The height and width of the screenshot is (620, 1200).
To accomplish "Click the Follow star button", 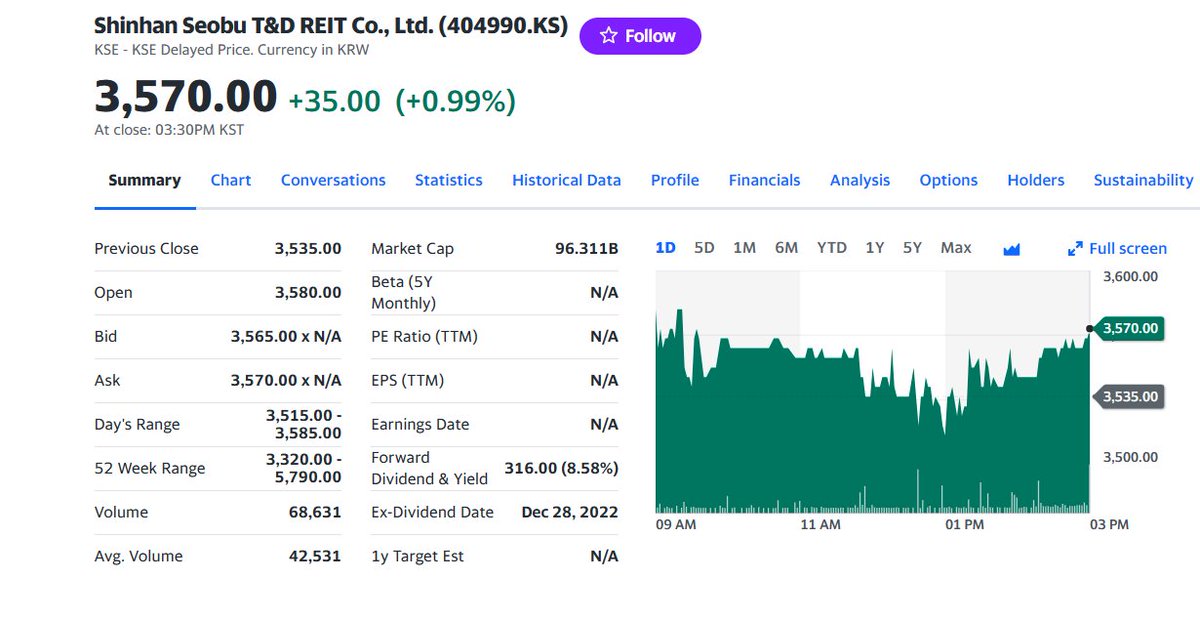I will pyautogui.click(x=640, y=36).
